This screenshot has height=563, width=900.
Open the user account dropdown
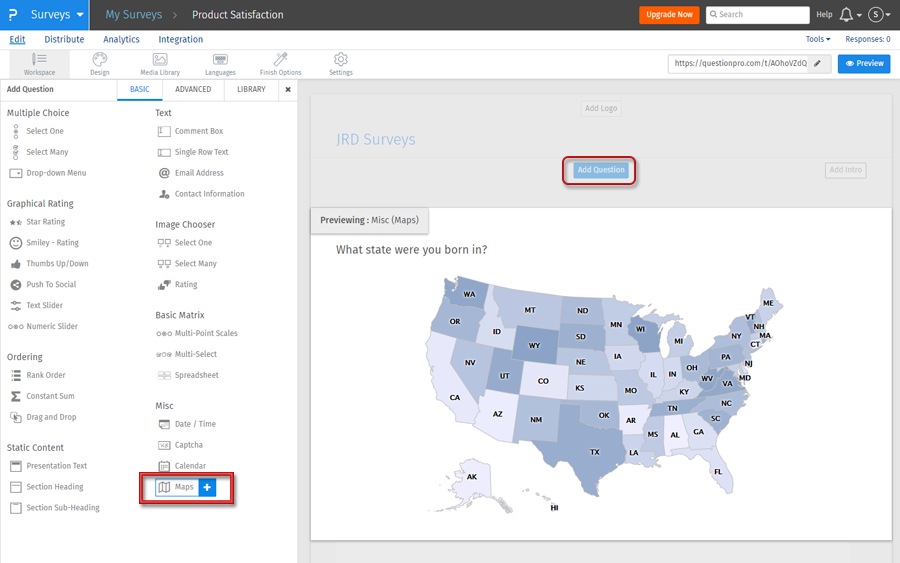pos(879,15)
